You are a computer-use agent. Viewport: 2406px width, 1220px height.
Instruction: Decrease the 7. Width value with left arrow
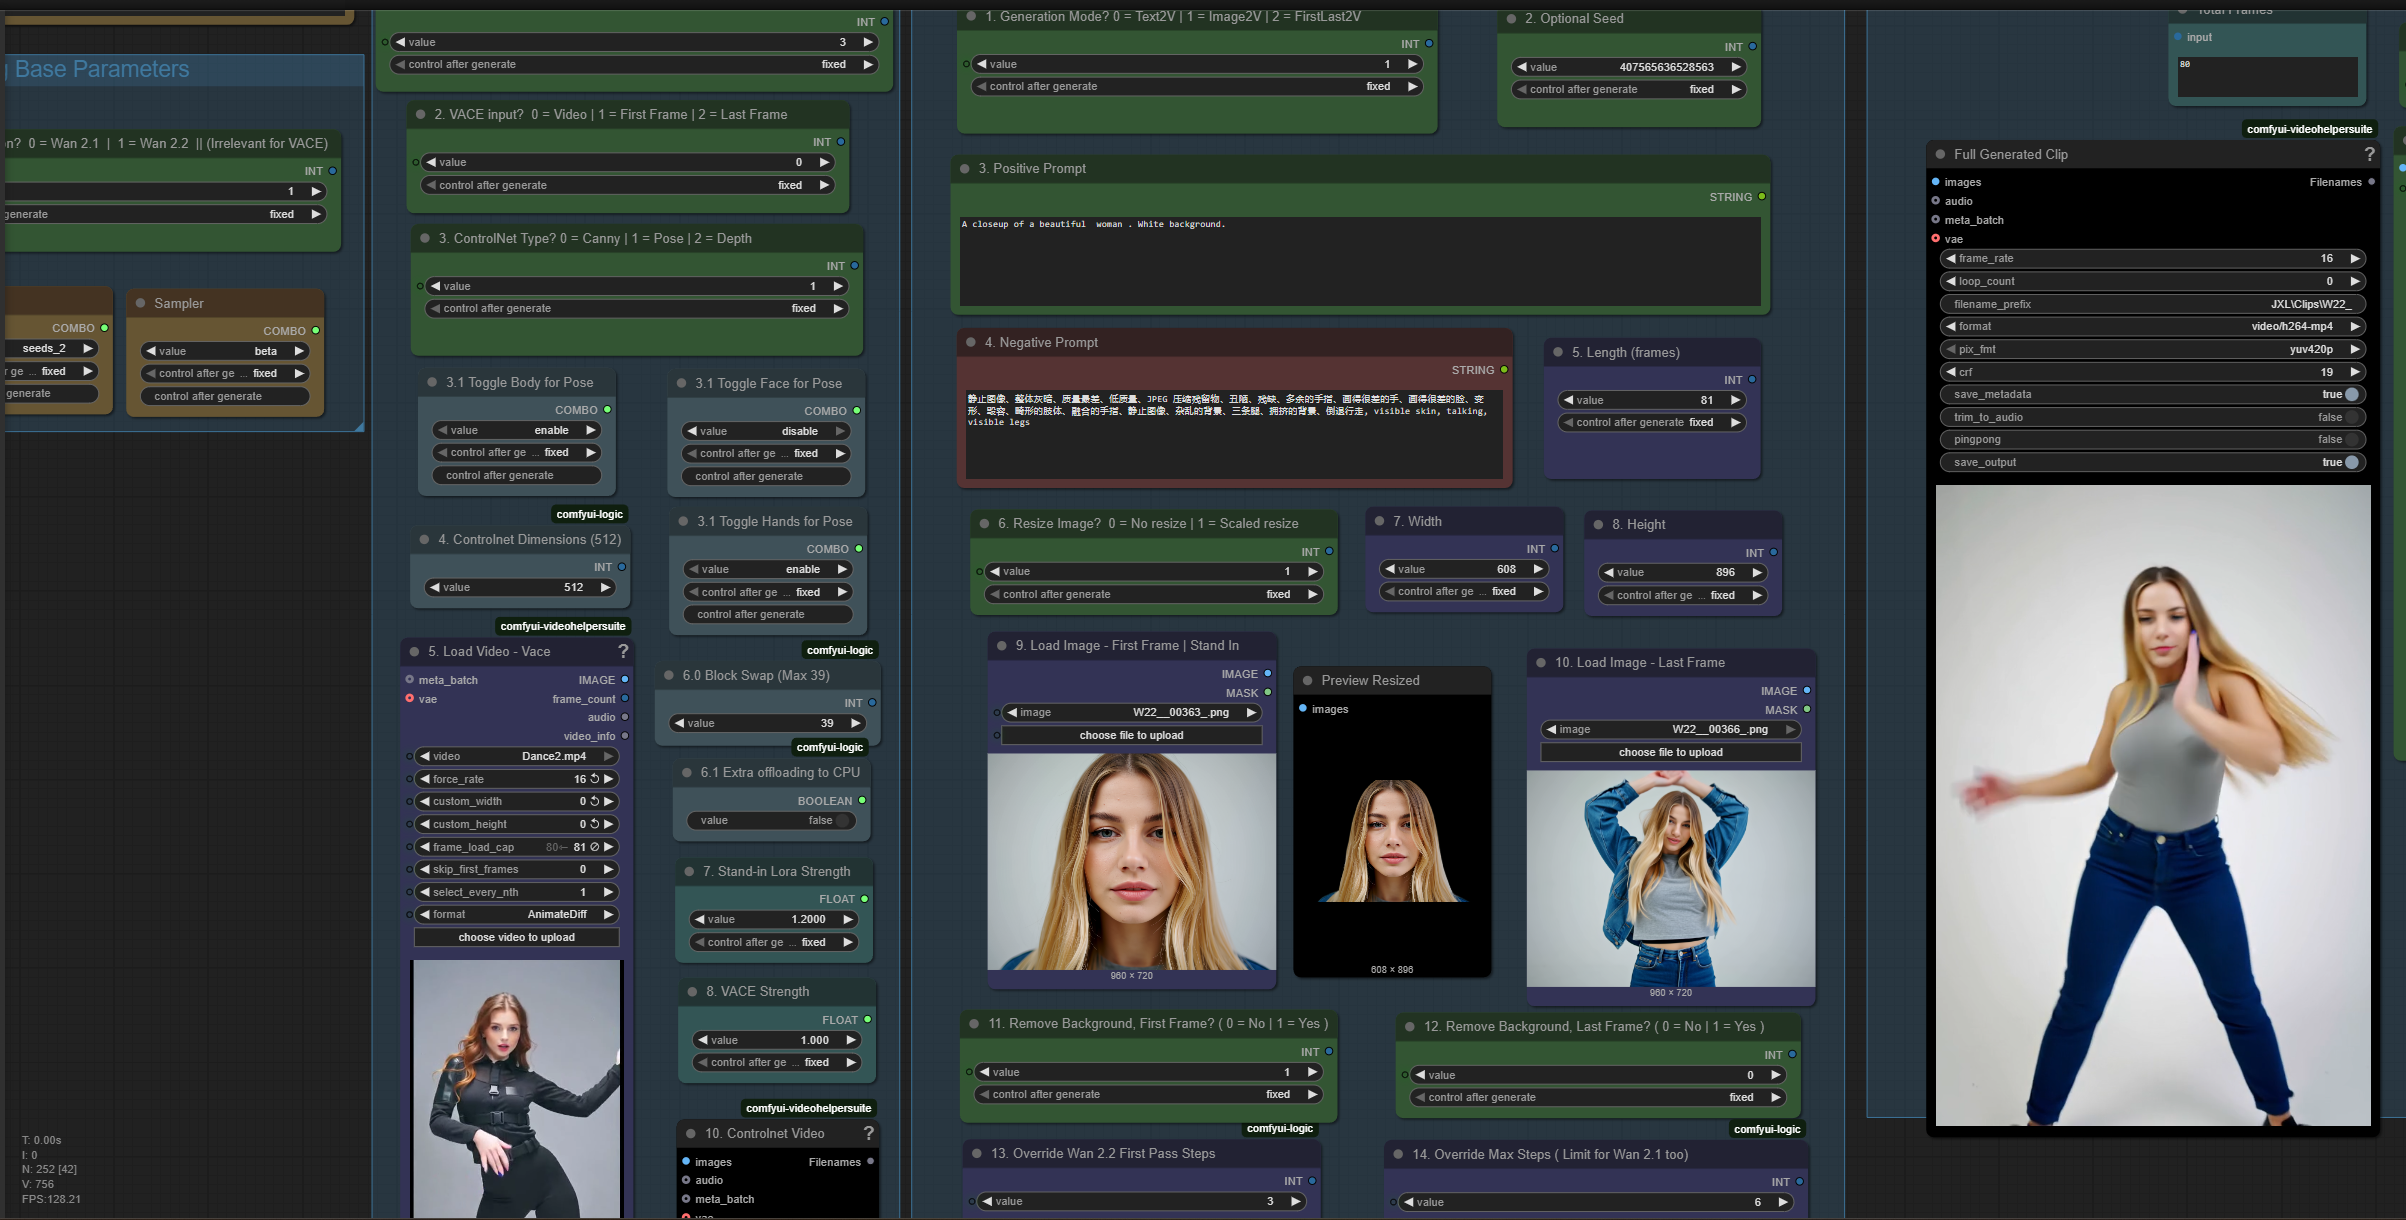tap(1390, 569)
